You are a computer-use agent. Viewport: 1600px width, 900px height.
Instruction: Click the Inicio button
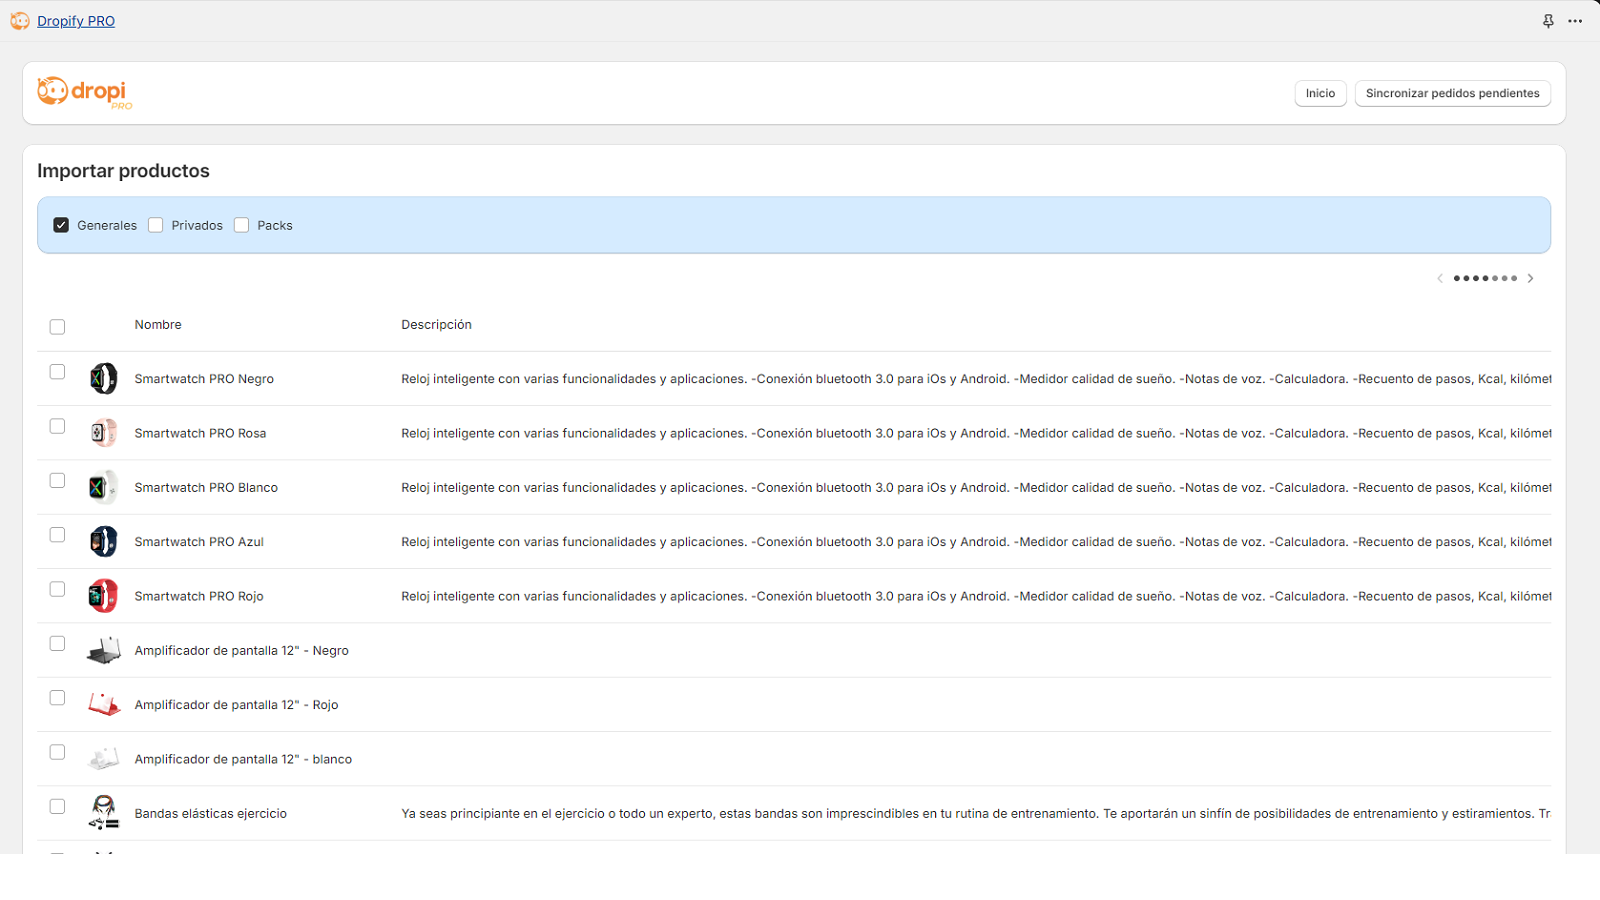pos(1320,93)
